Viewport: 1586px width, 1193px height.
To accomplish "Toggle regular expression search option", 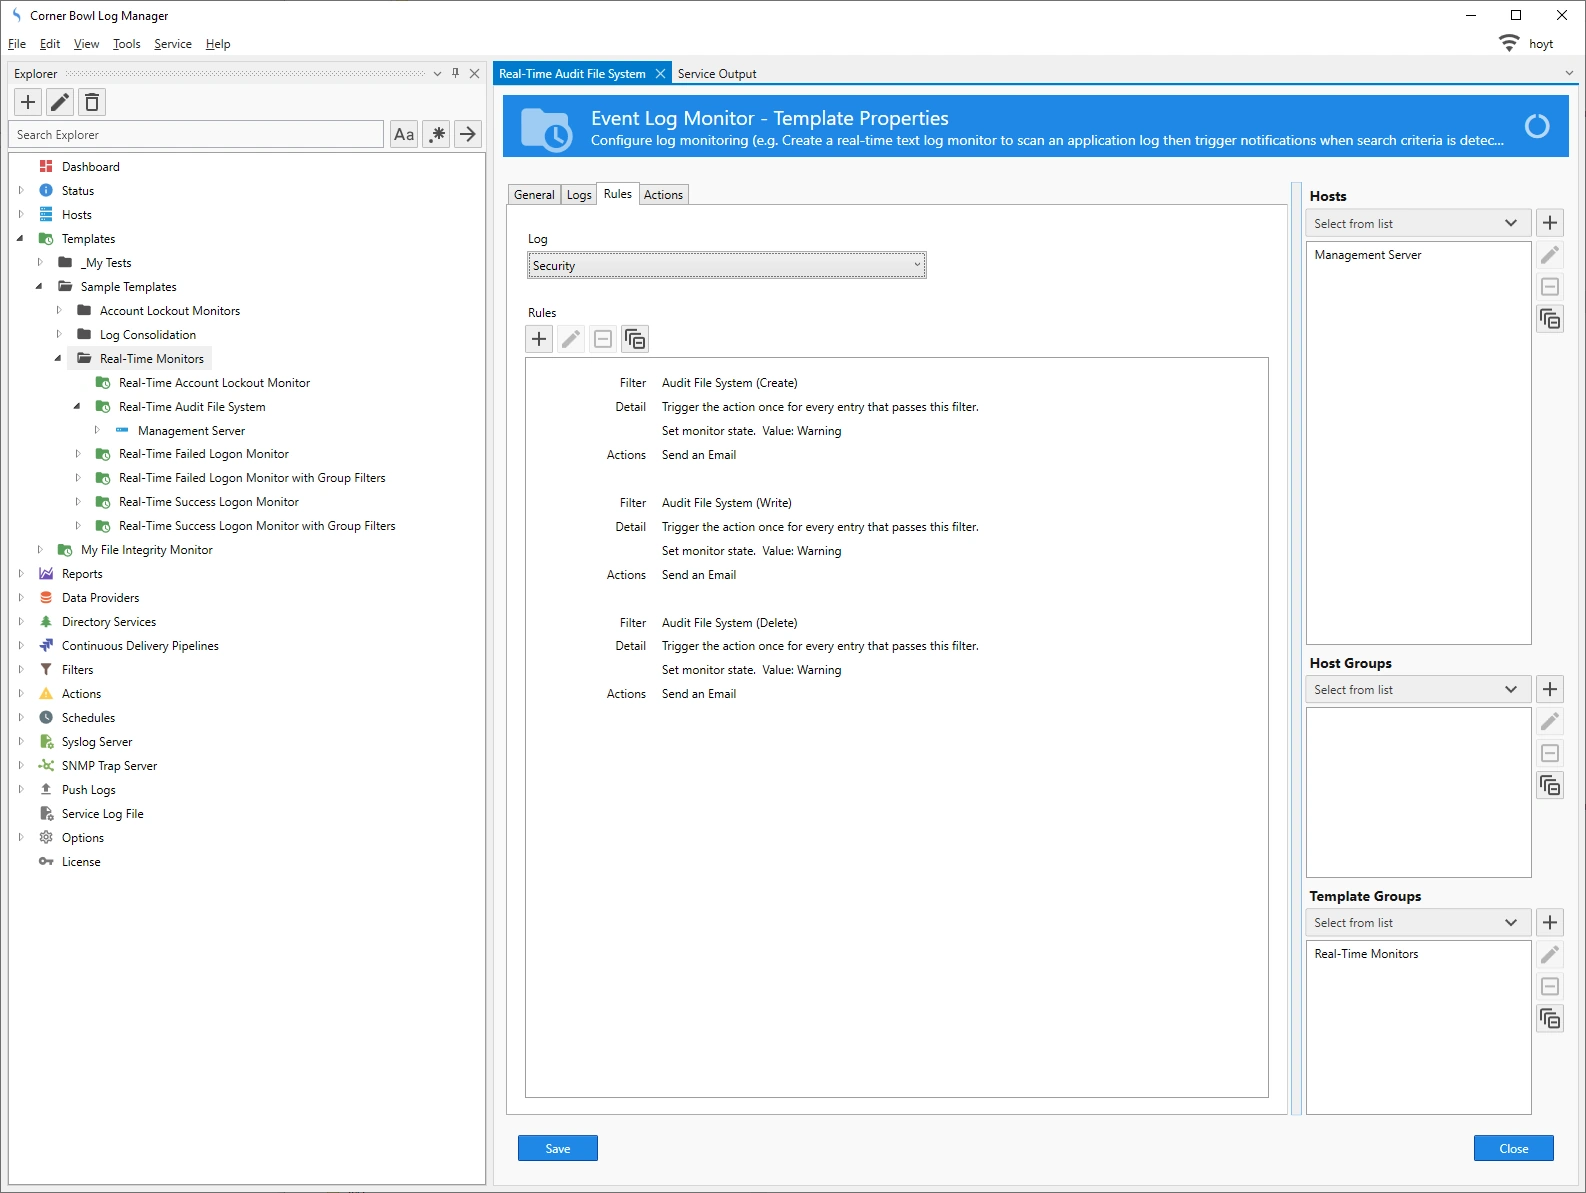I will [x=436, y=134].
